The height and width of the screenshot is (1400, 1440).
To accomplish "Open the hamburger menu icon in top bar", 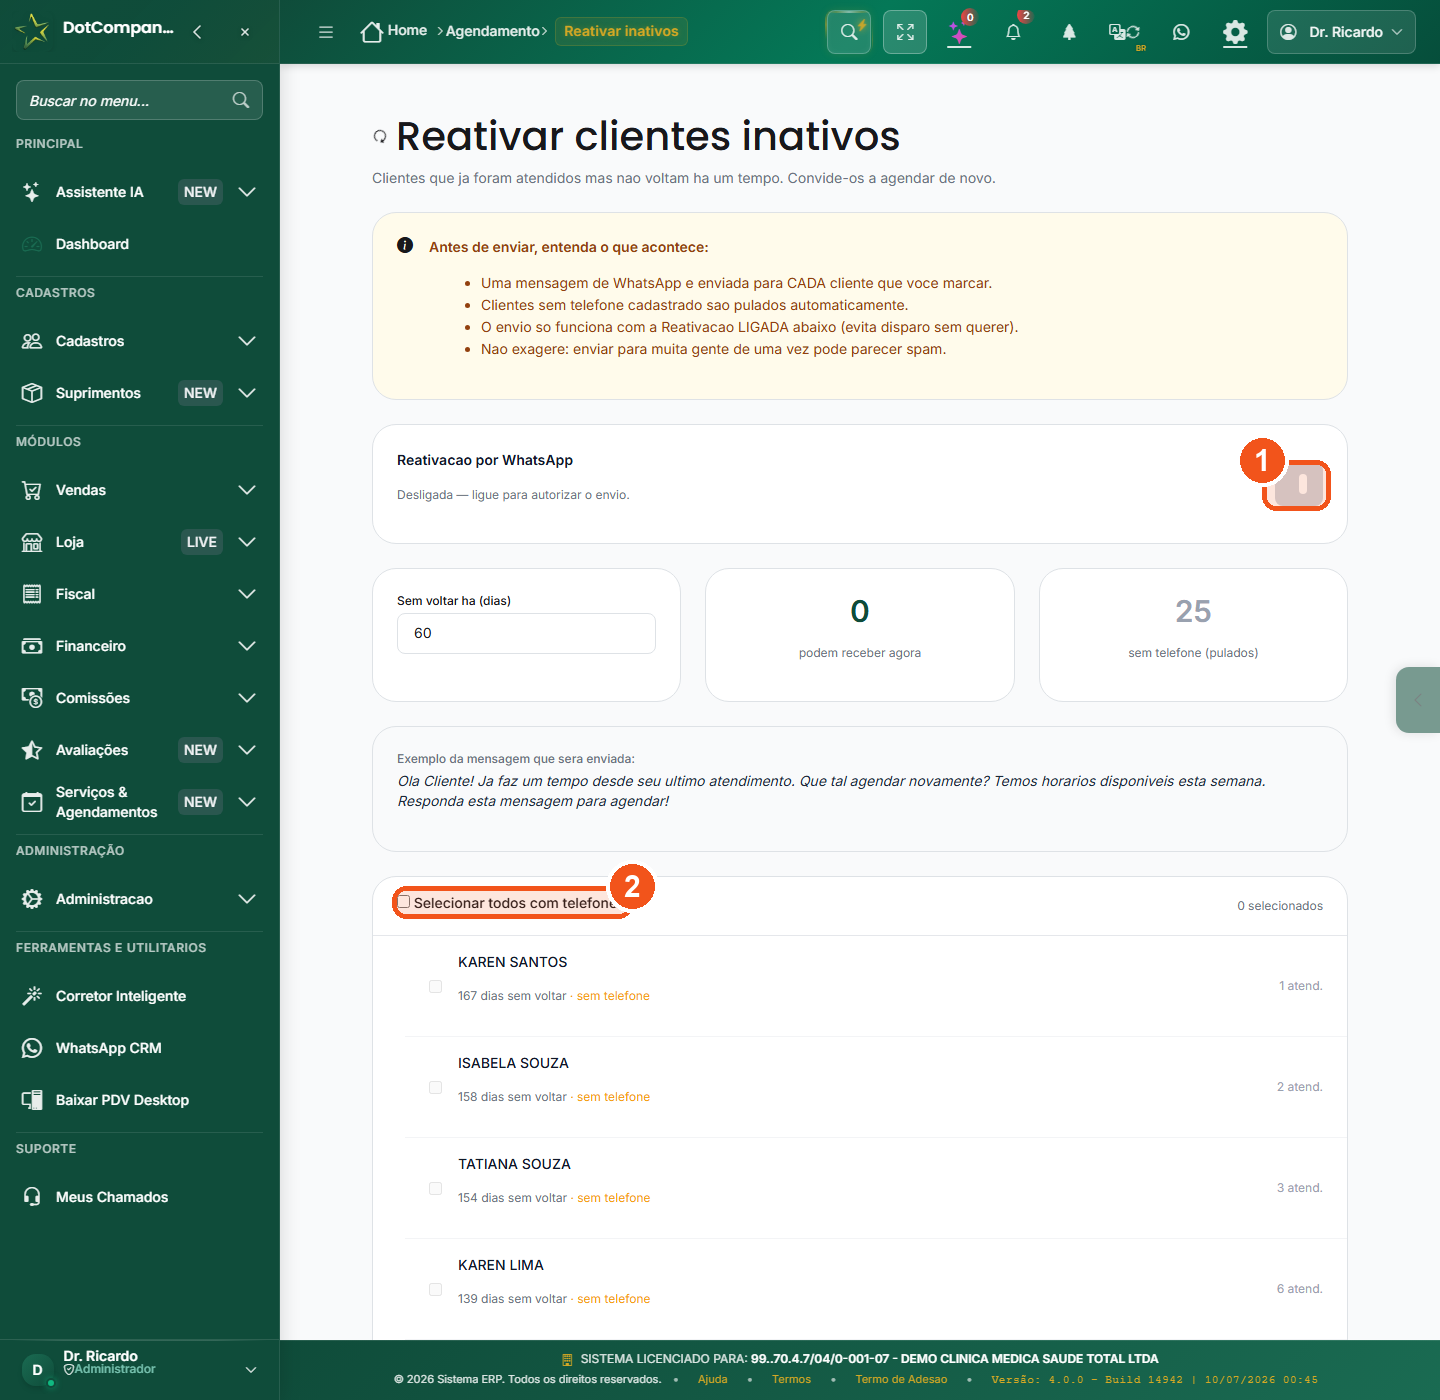I will coord(326,32).
